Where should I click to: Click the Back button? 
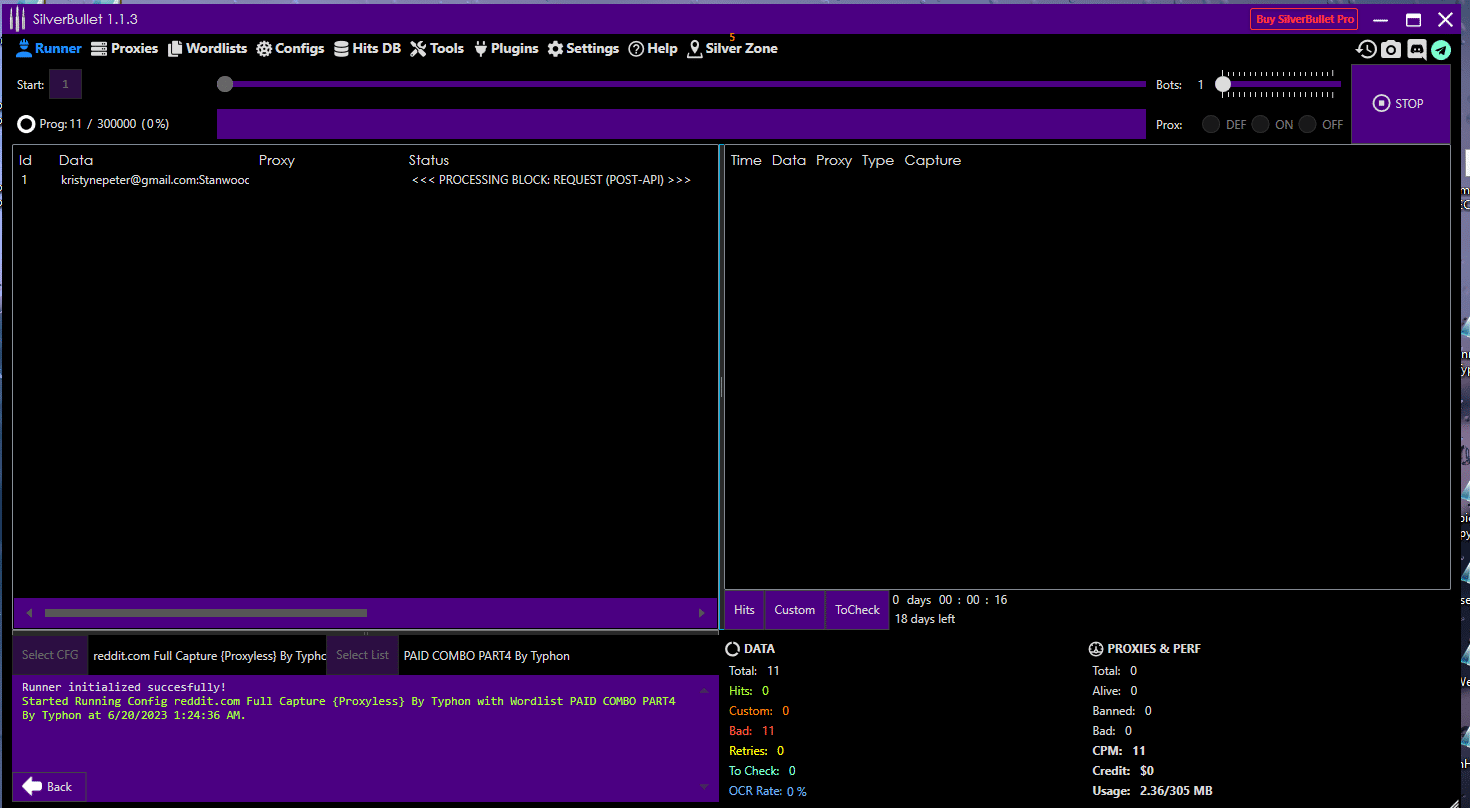coord(49,786)
